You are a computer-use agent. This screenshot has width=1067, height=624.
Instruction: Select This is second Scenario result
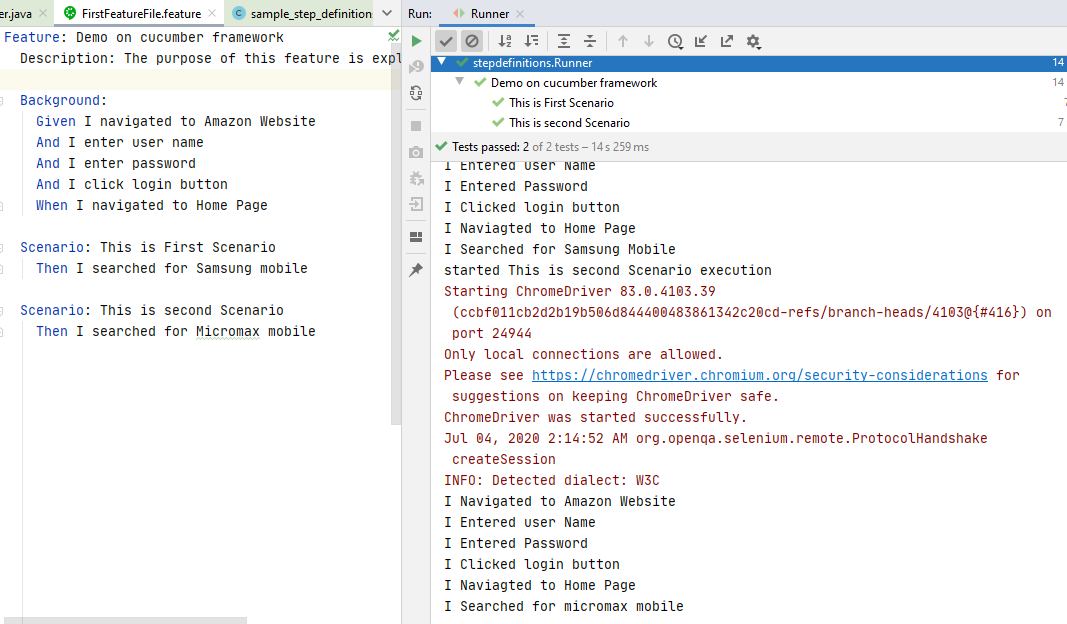(x=749, y=122)
